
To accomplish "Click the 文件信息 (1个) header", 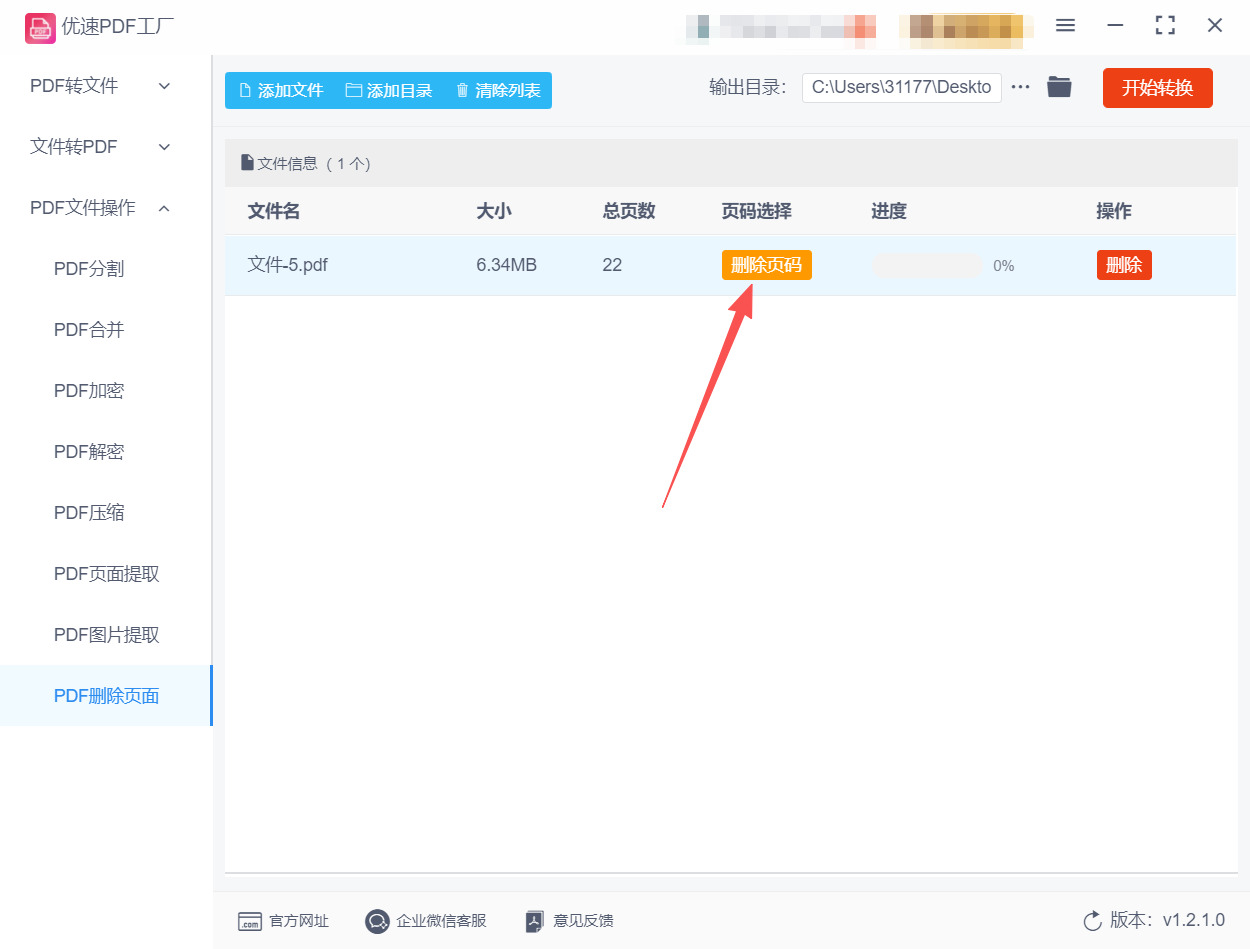I will click(306, 163).
